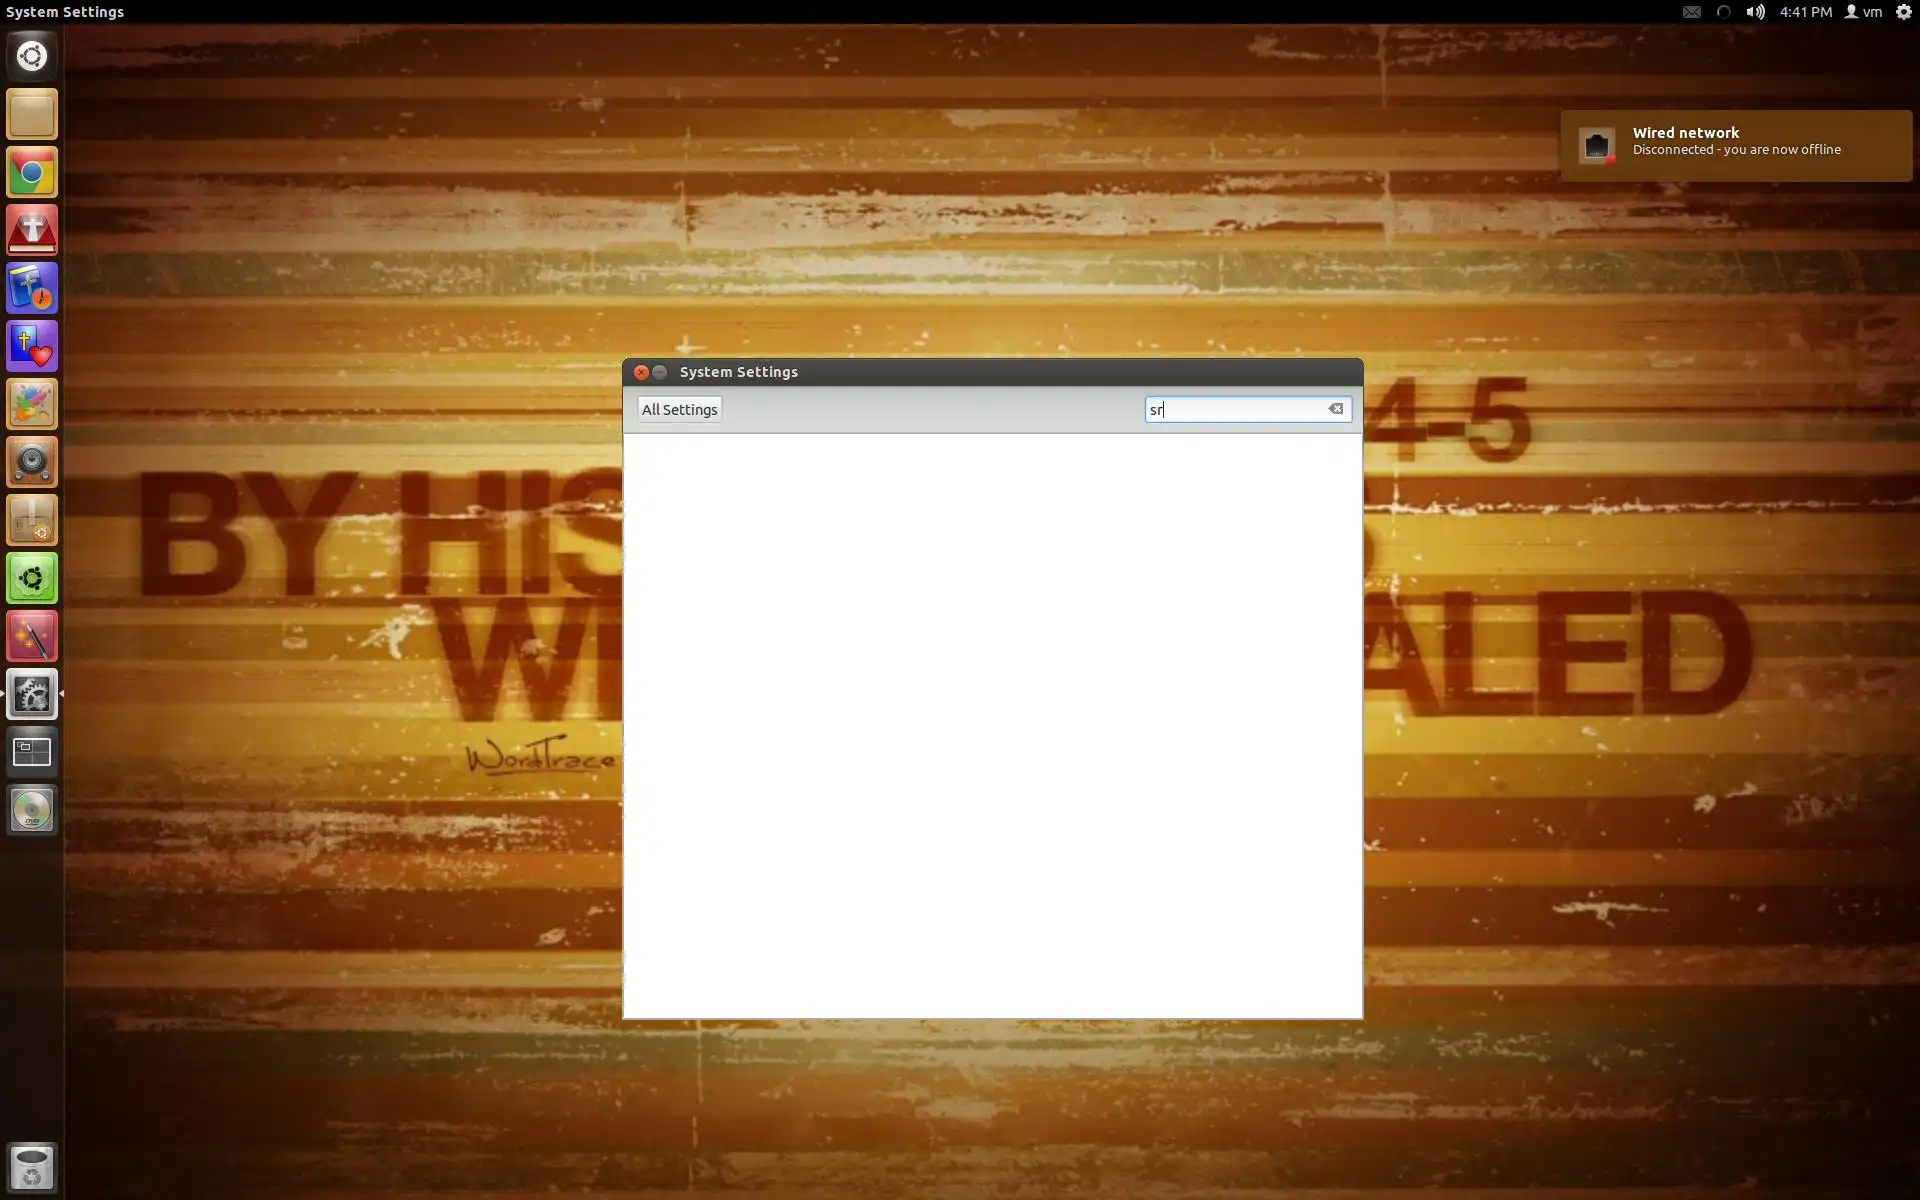Open the Workspace Switcher
This screenshot has width=1920, height=1200.
click(32, 752)
